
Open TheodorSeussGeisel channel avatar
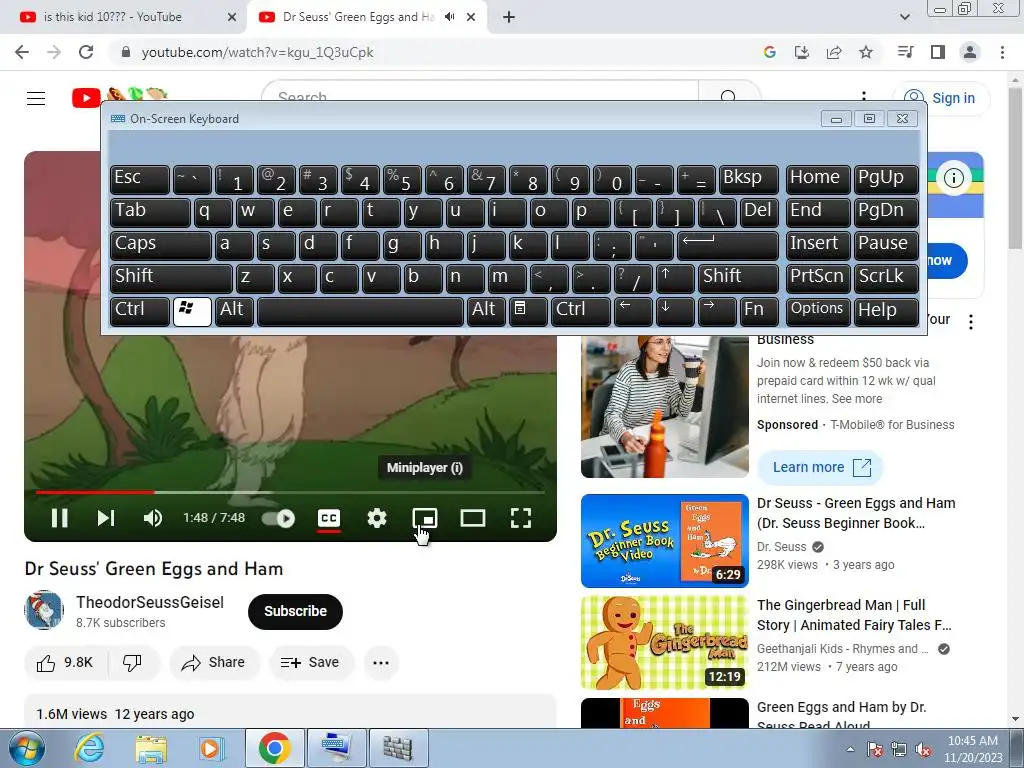pos(44,611)
